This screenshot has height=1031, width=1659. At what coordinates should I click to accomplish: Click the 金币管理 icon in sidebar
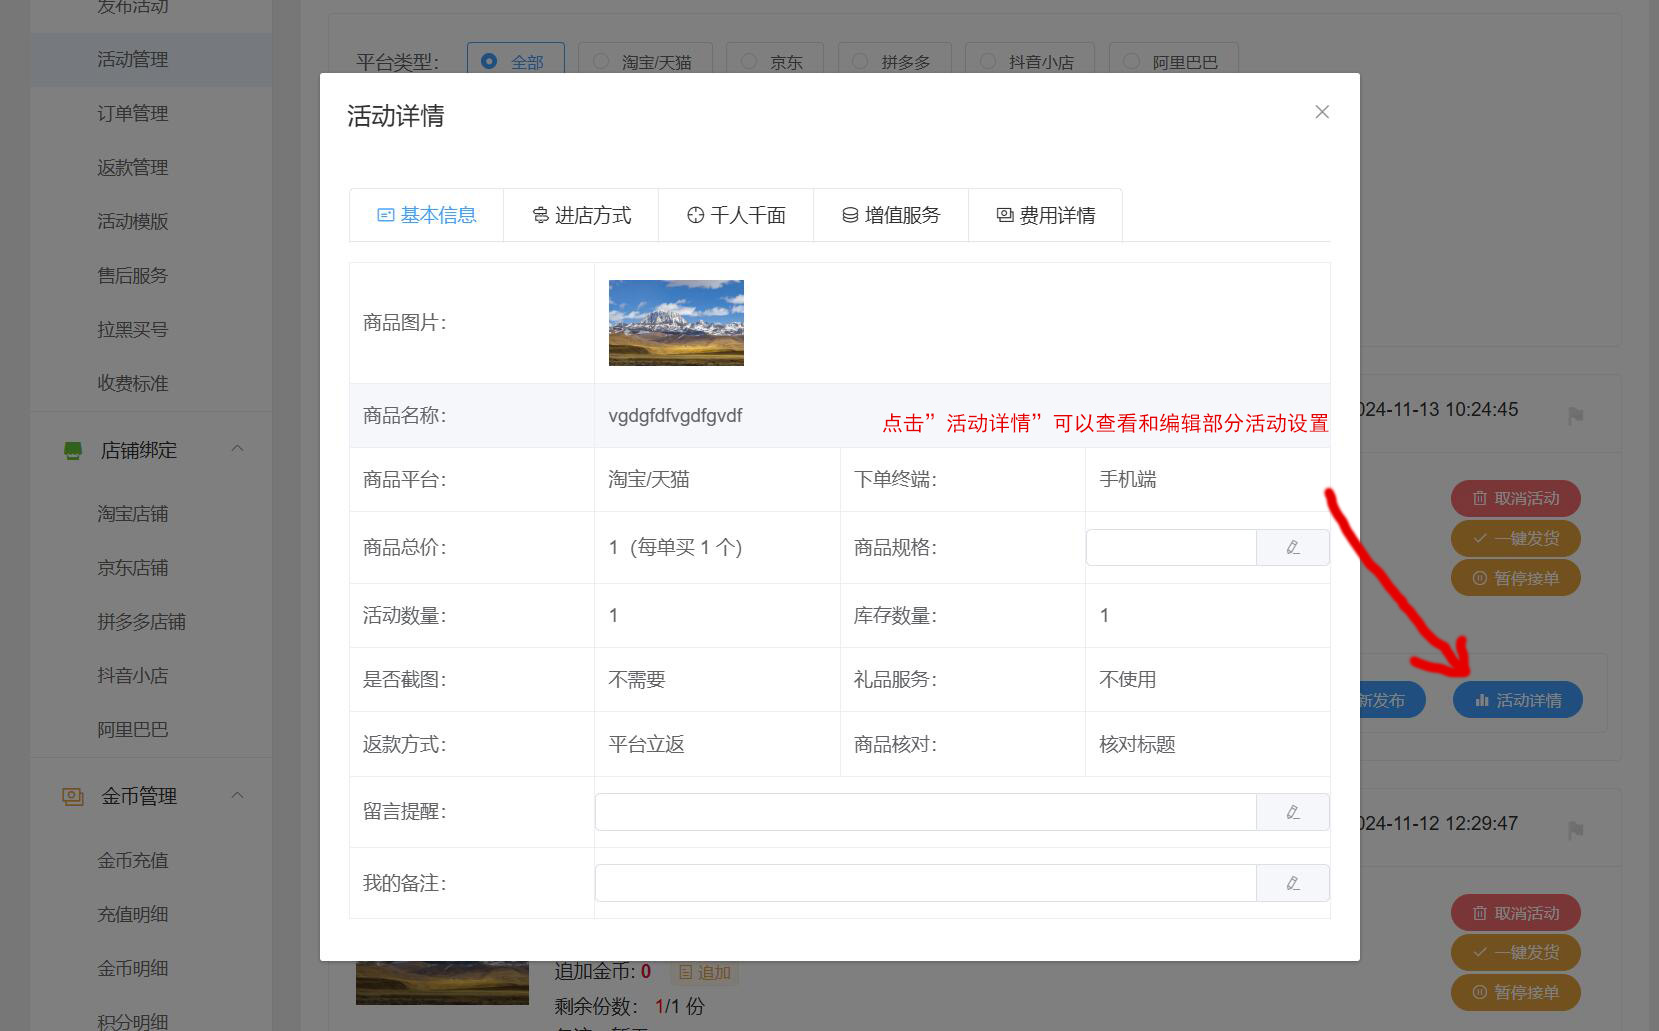tap(73, 797)
